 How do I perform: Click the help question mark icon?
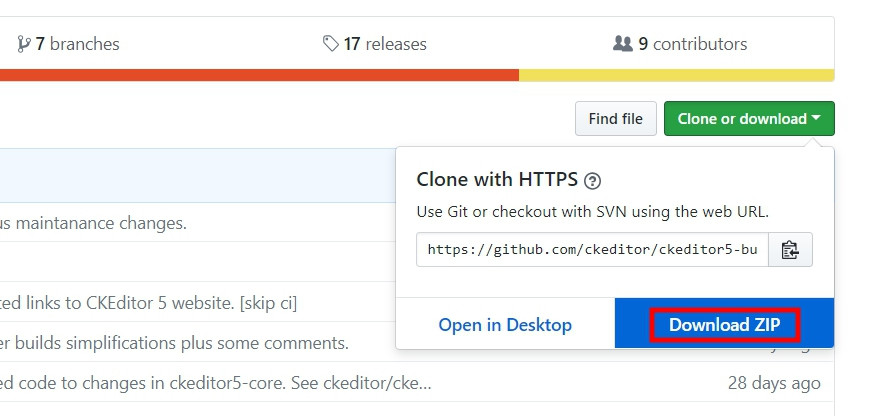593,181
